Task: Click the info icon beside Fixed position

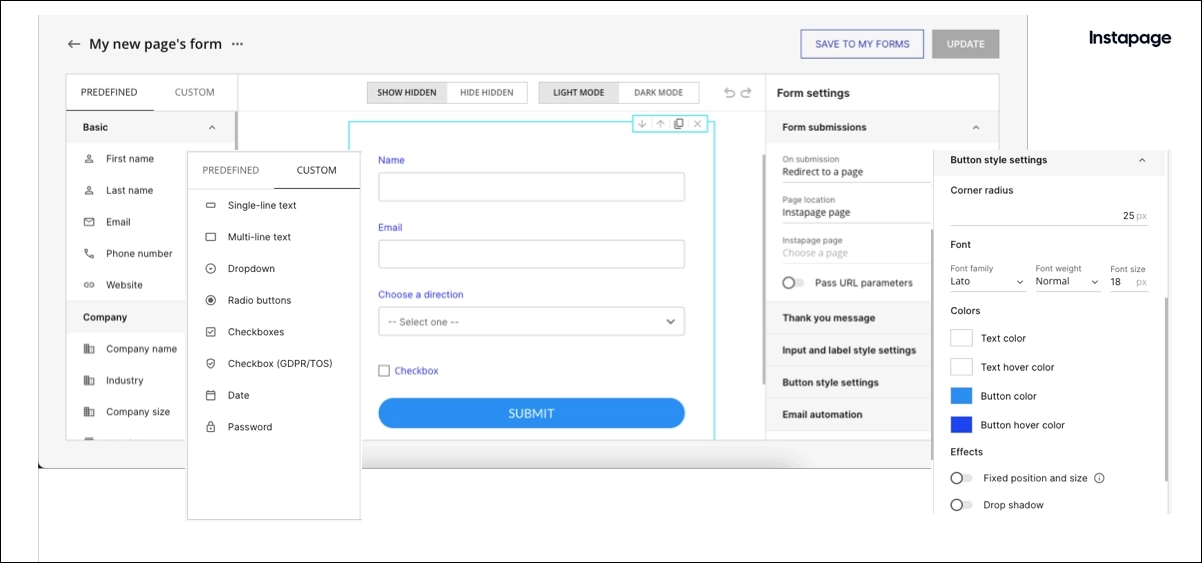Action: click(x=1099, y=478)
